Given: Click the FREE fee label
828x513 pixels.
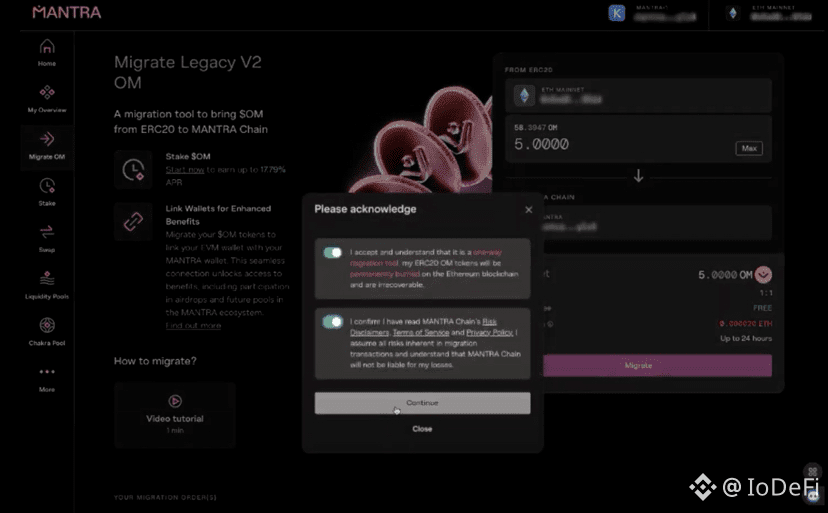Looking at the screenshot, I should point(763,308).
